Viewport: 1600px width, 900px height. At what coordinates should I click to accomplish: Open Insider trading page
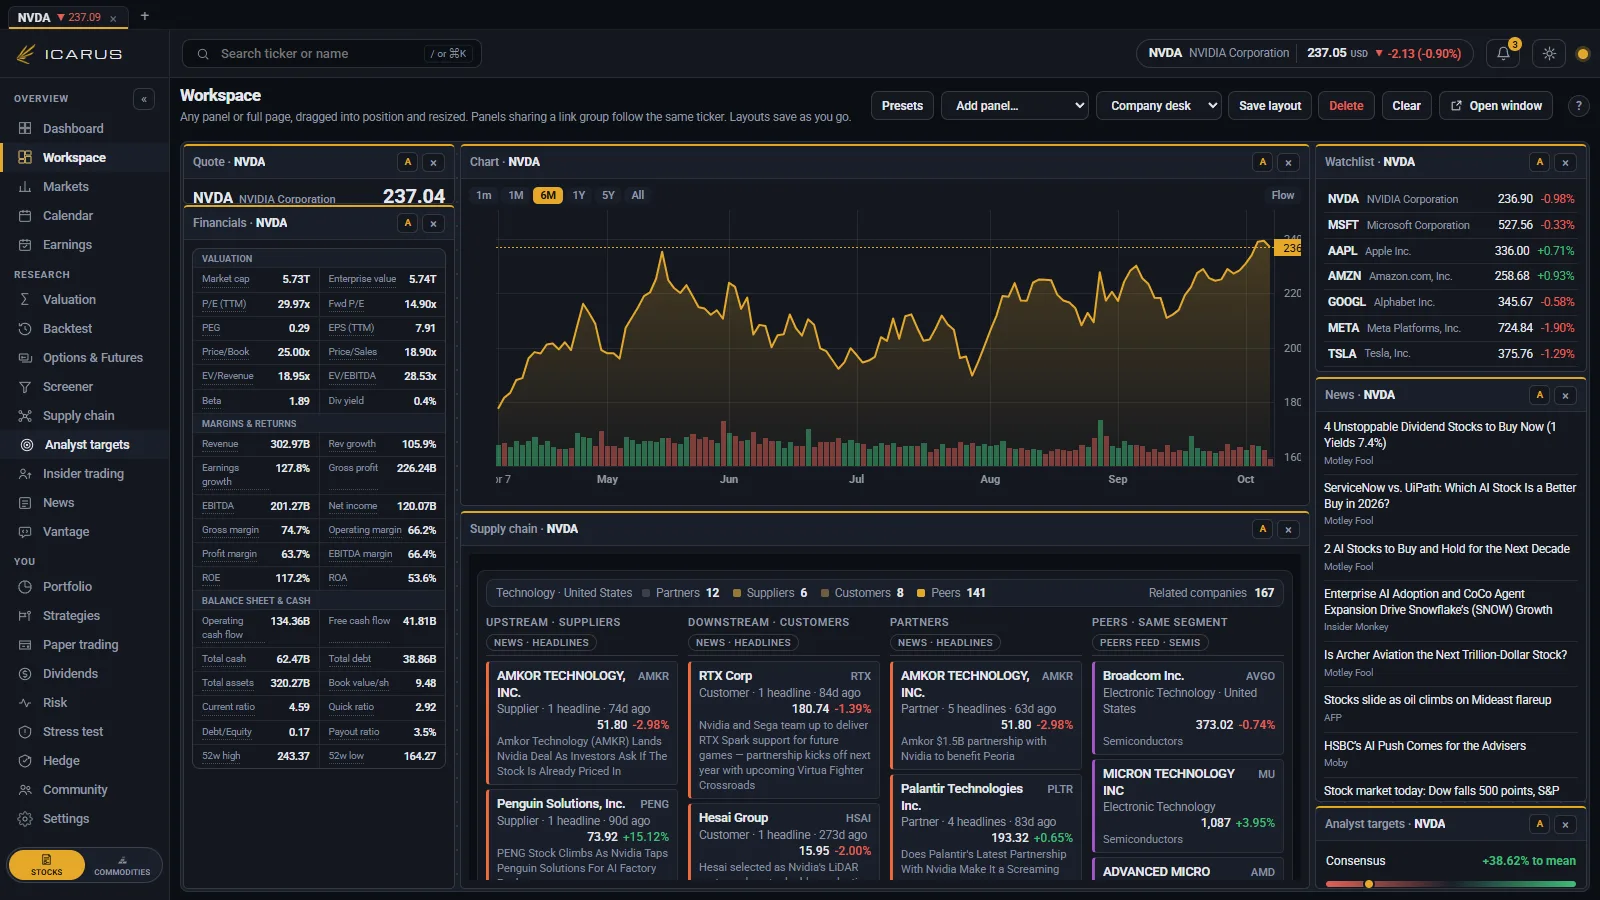click(85, 474)
